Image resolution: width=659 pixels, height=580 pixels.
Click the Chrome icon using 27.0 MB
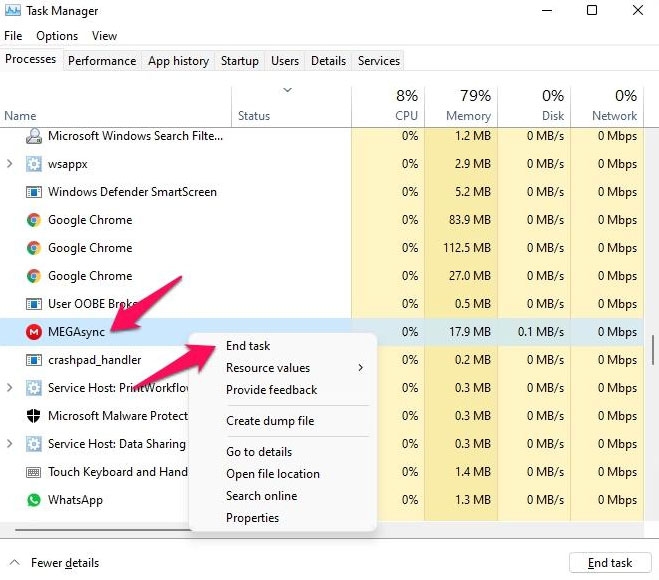(34, 276)
